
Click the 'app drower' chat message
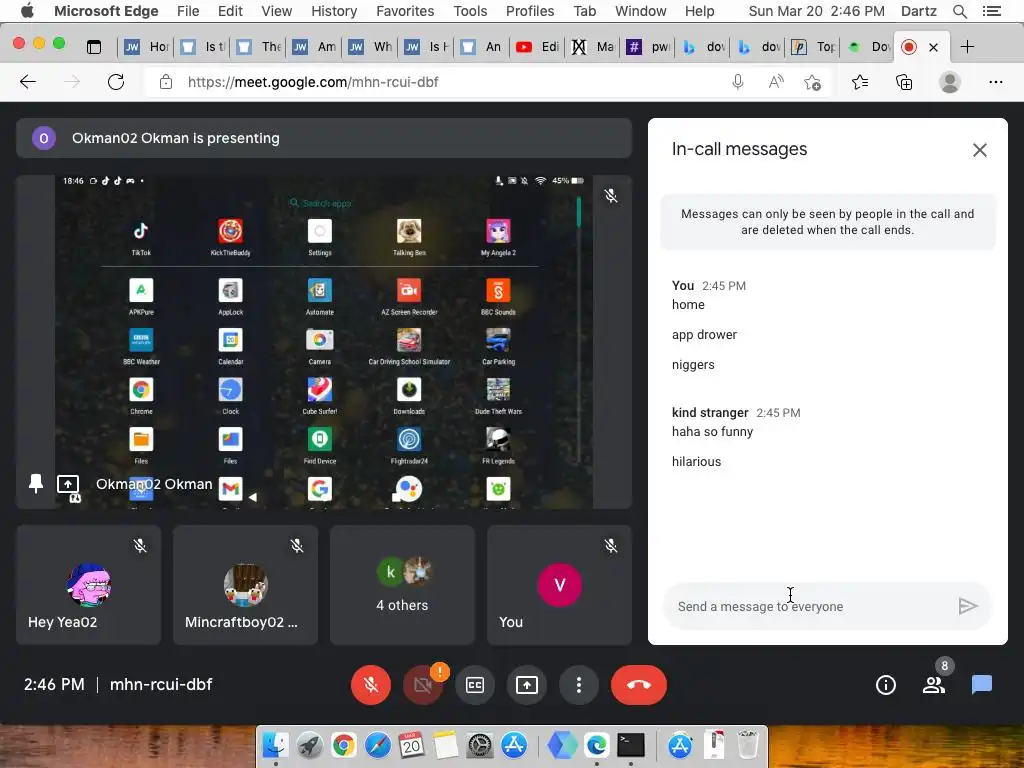(704, 334)
